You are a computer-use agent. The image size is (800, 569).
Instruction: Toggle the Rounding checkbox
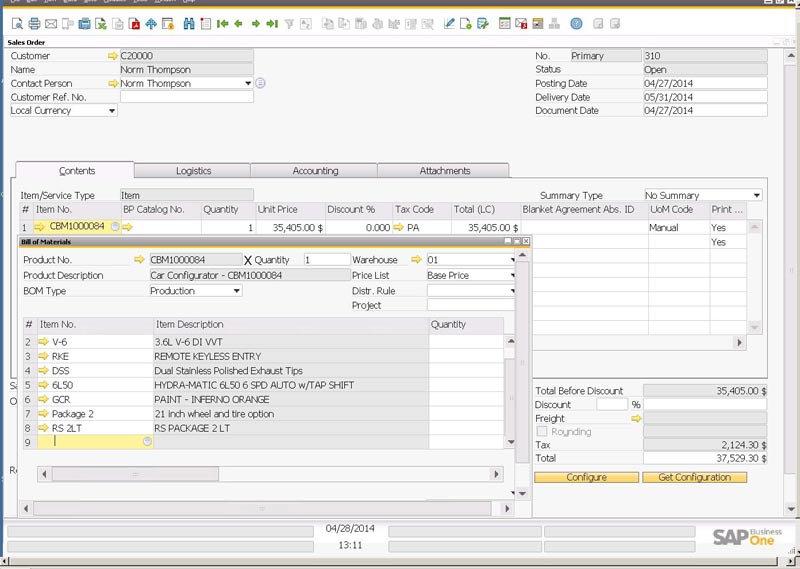click(x=542, y=432)
